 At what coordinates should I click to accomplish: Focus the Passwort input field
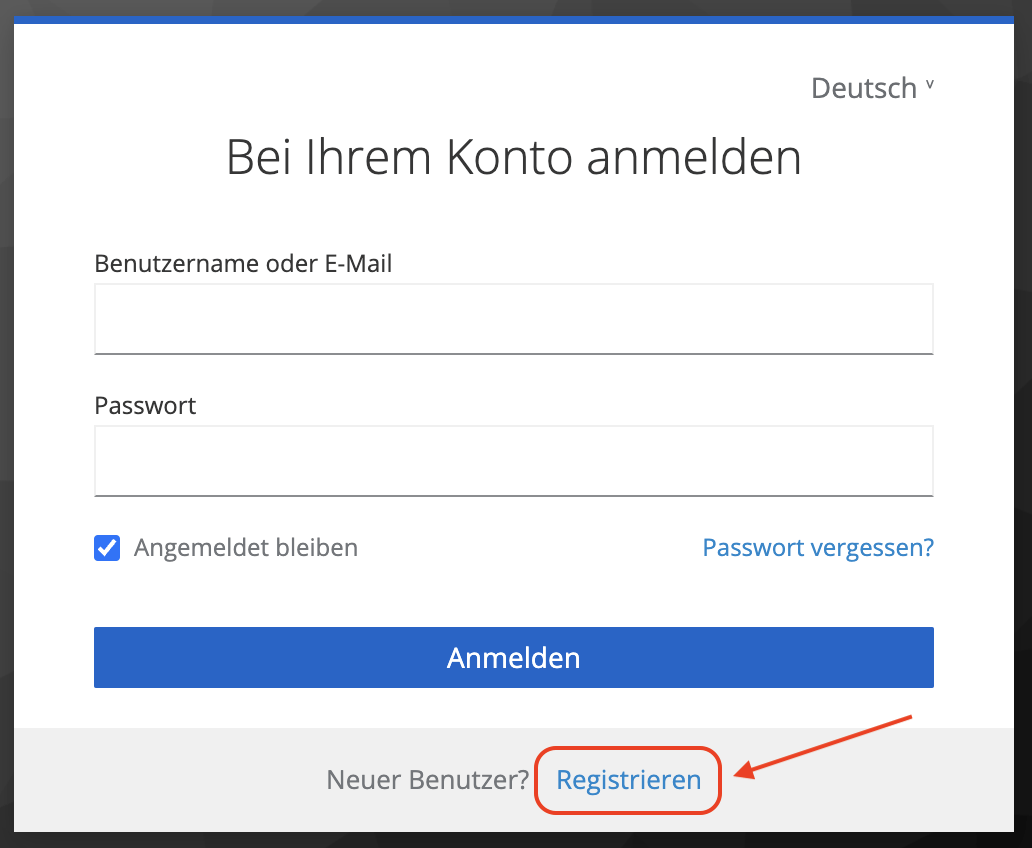(x=513, y=461)
